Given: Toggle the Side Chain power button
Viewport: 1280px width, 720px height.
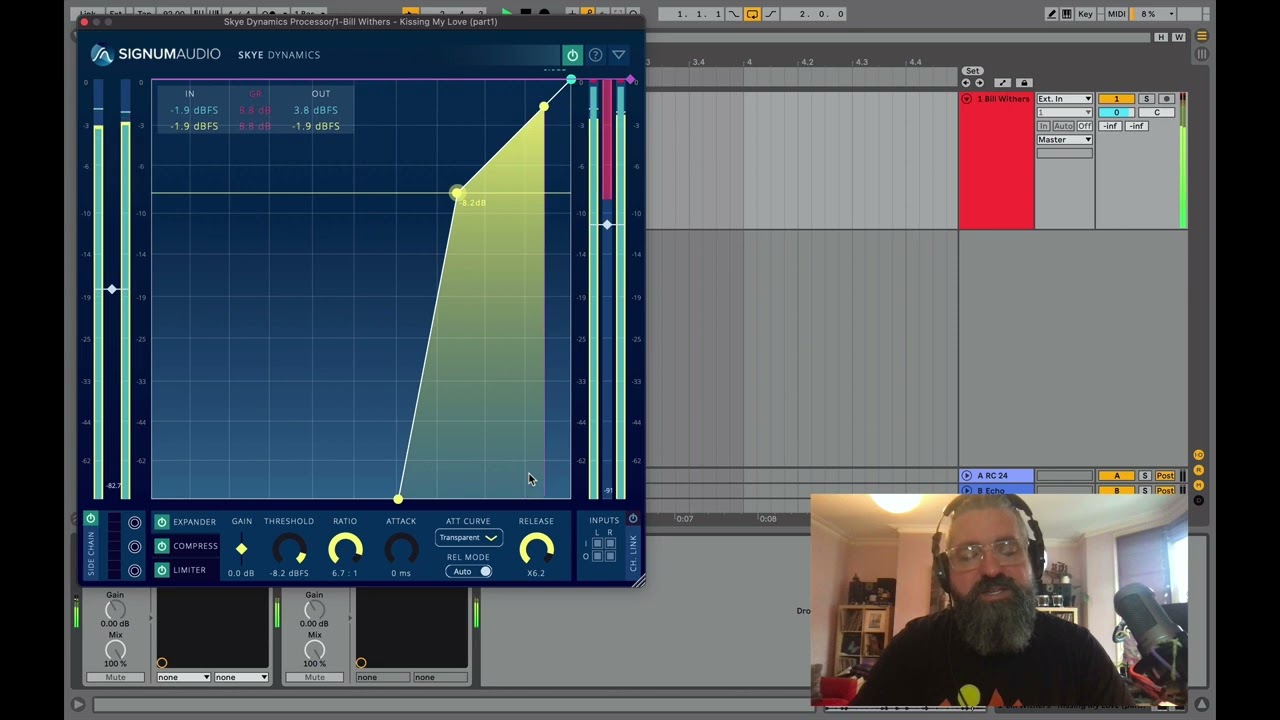Looking at the screenshot, I should [x=90, y=519].
